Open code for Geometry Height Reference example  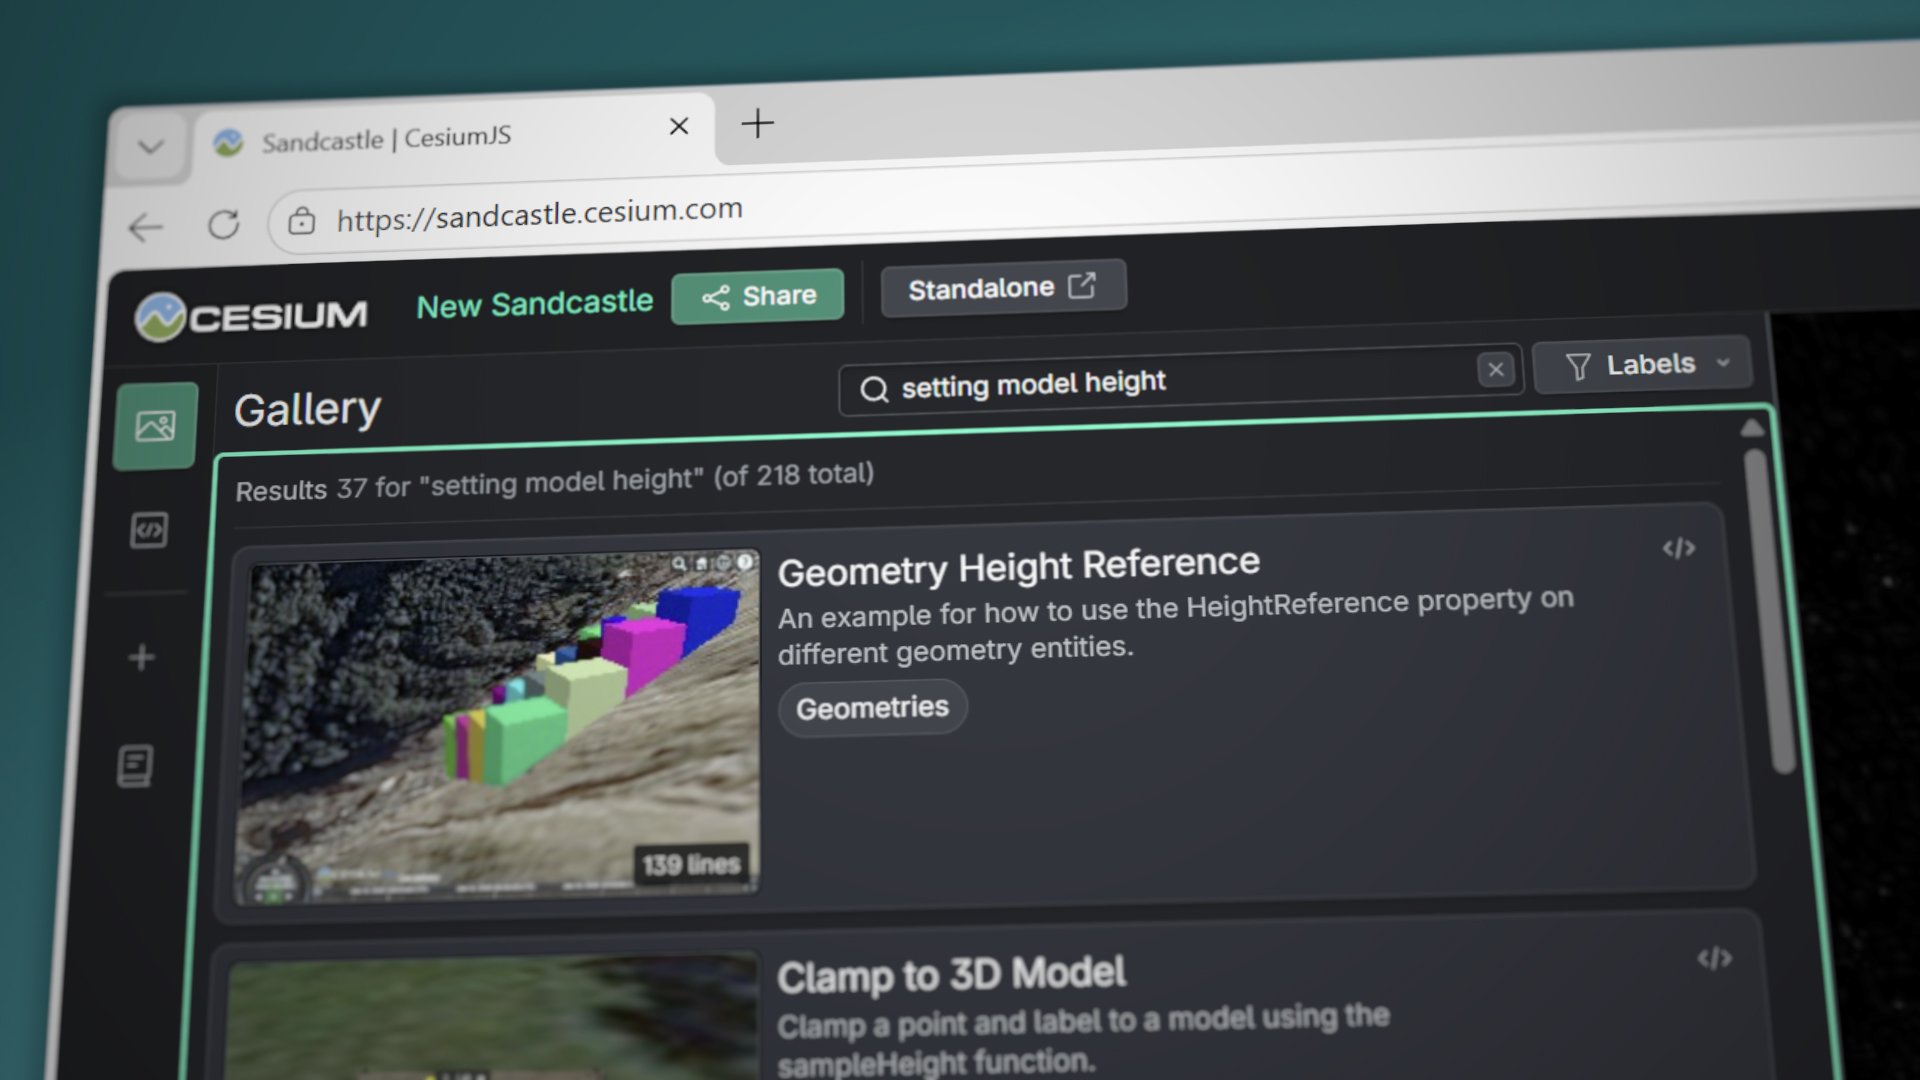tap(1679, 547)
